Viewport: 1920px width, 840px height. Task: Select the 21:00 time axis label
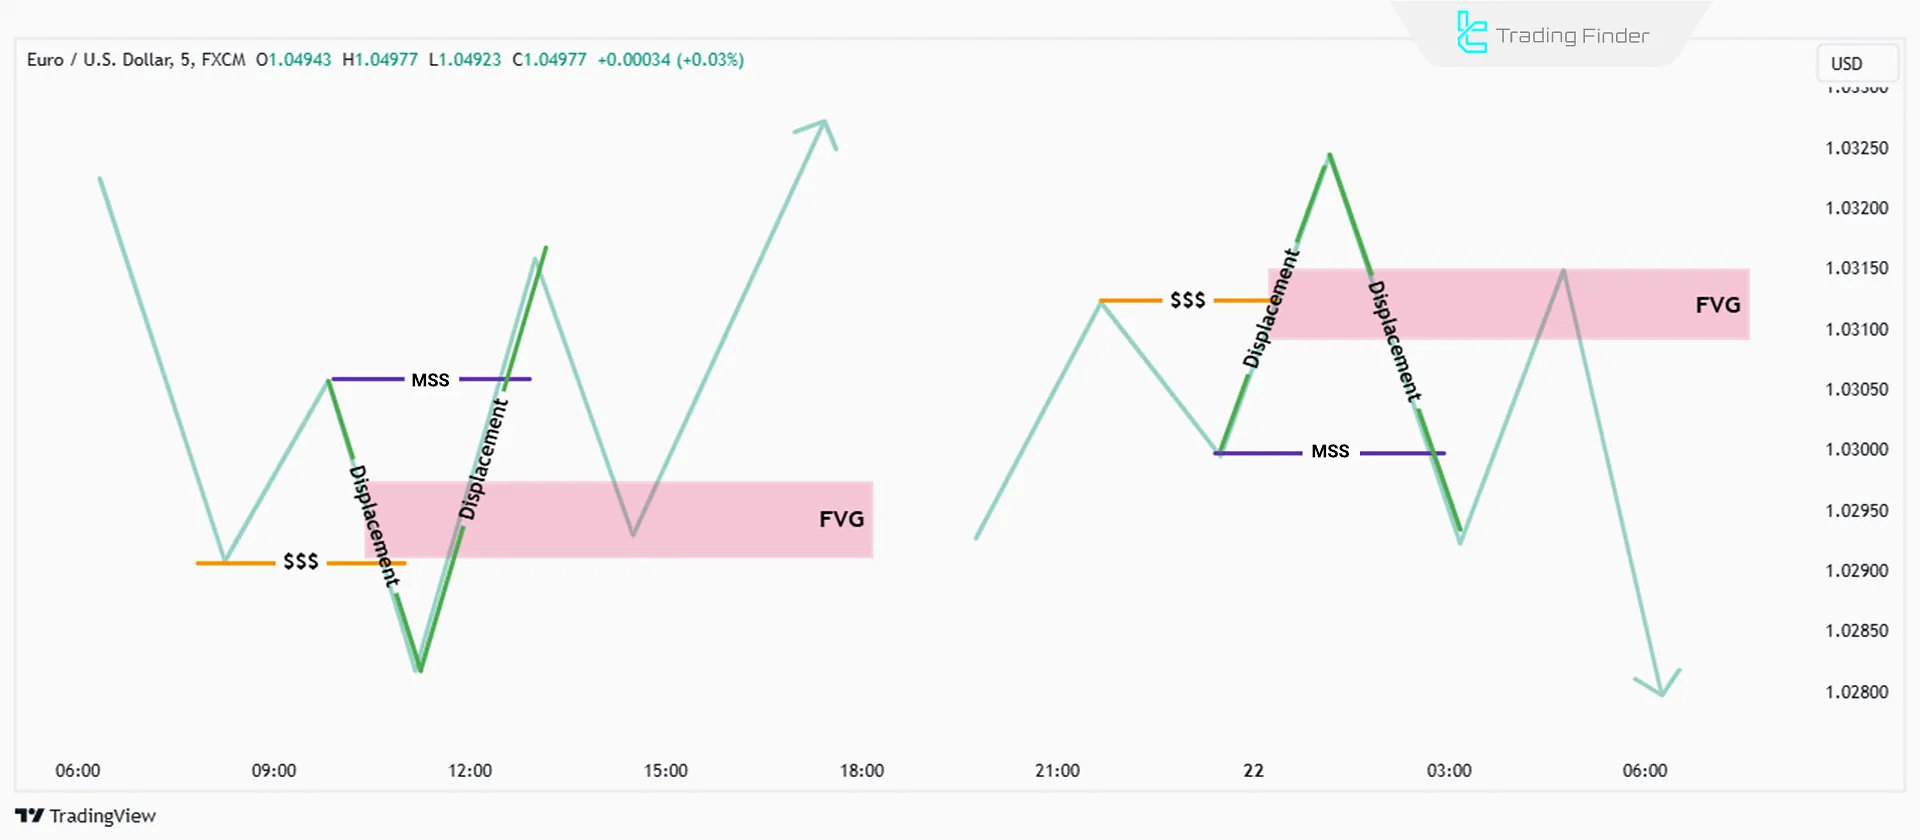[x=1057, y=771]
